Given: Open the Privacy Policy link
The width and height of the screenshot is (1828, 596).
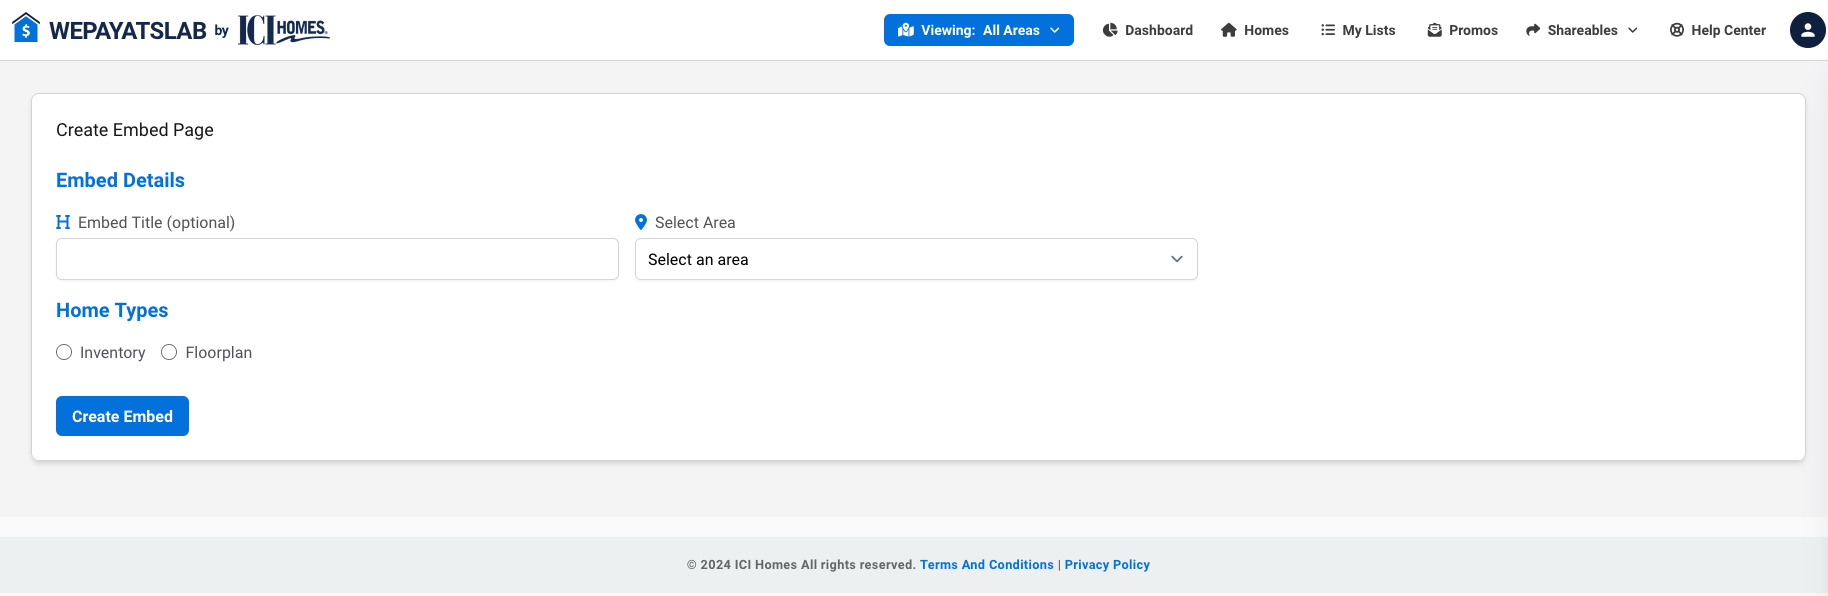Looking at the screenshot, I should point(1107,565).
